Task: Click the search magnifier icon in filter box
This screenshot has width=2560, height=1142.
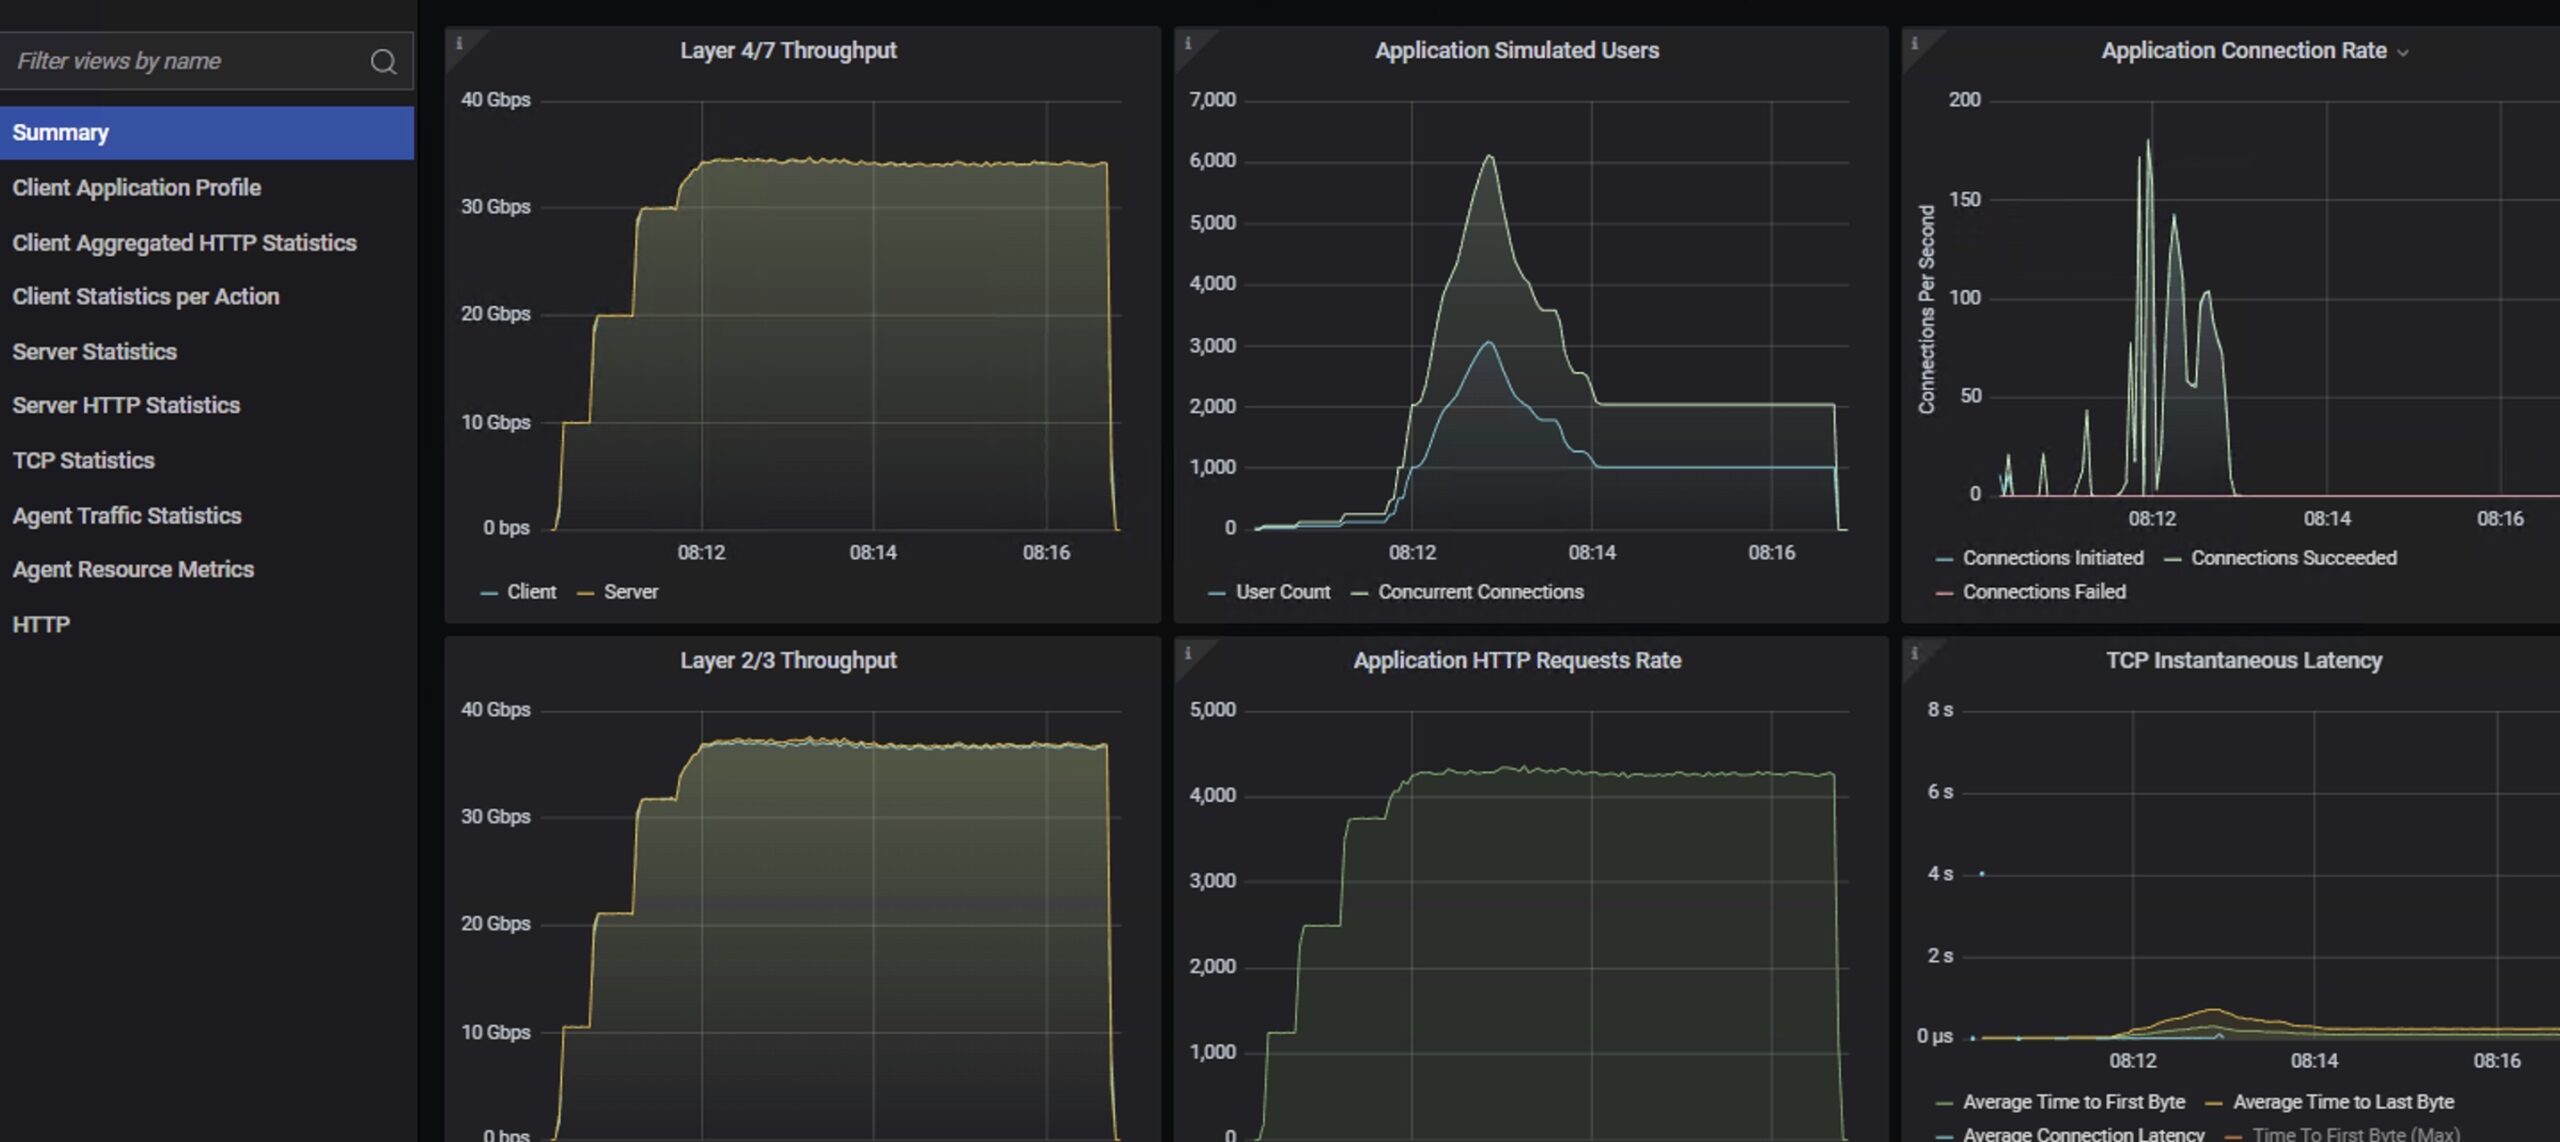Action: click(383, 62)
